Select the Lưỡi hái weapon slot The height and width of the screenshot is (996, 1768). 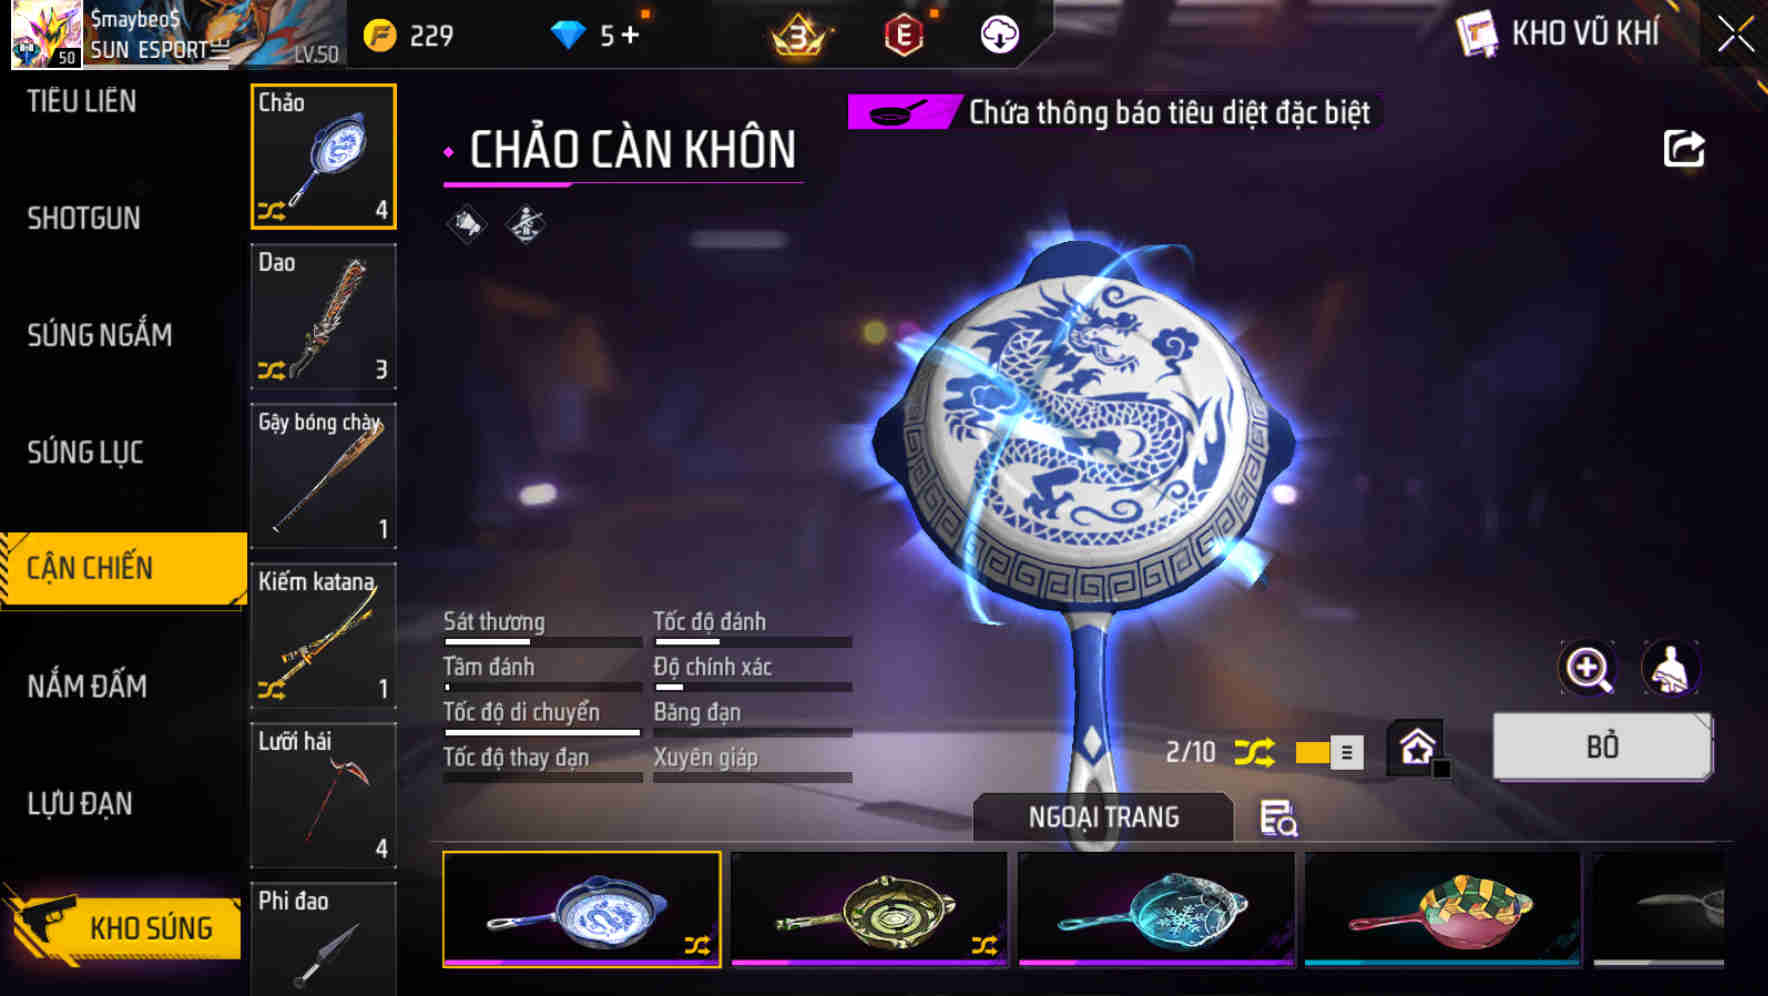[x=323, y=796]
